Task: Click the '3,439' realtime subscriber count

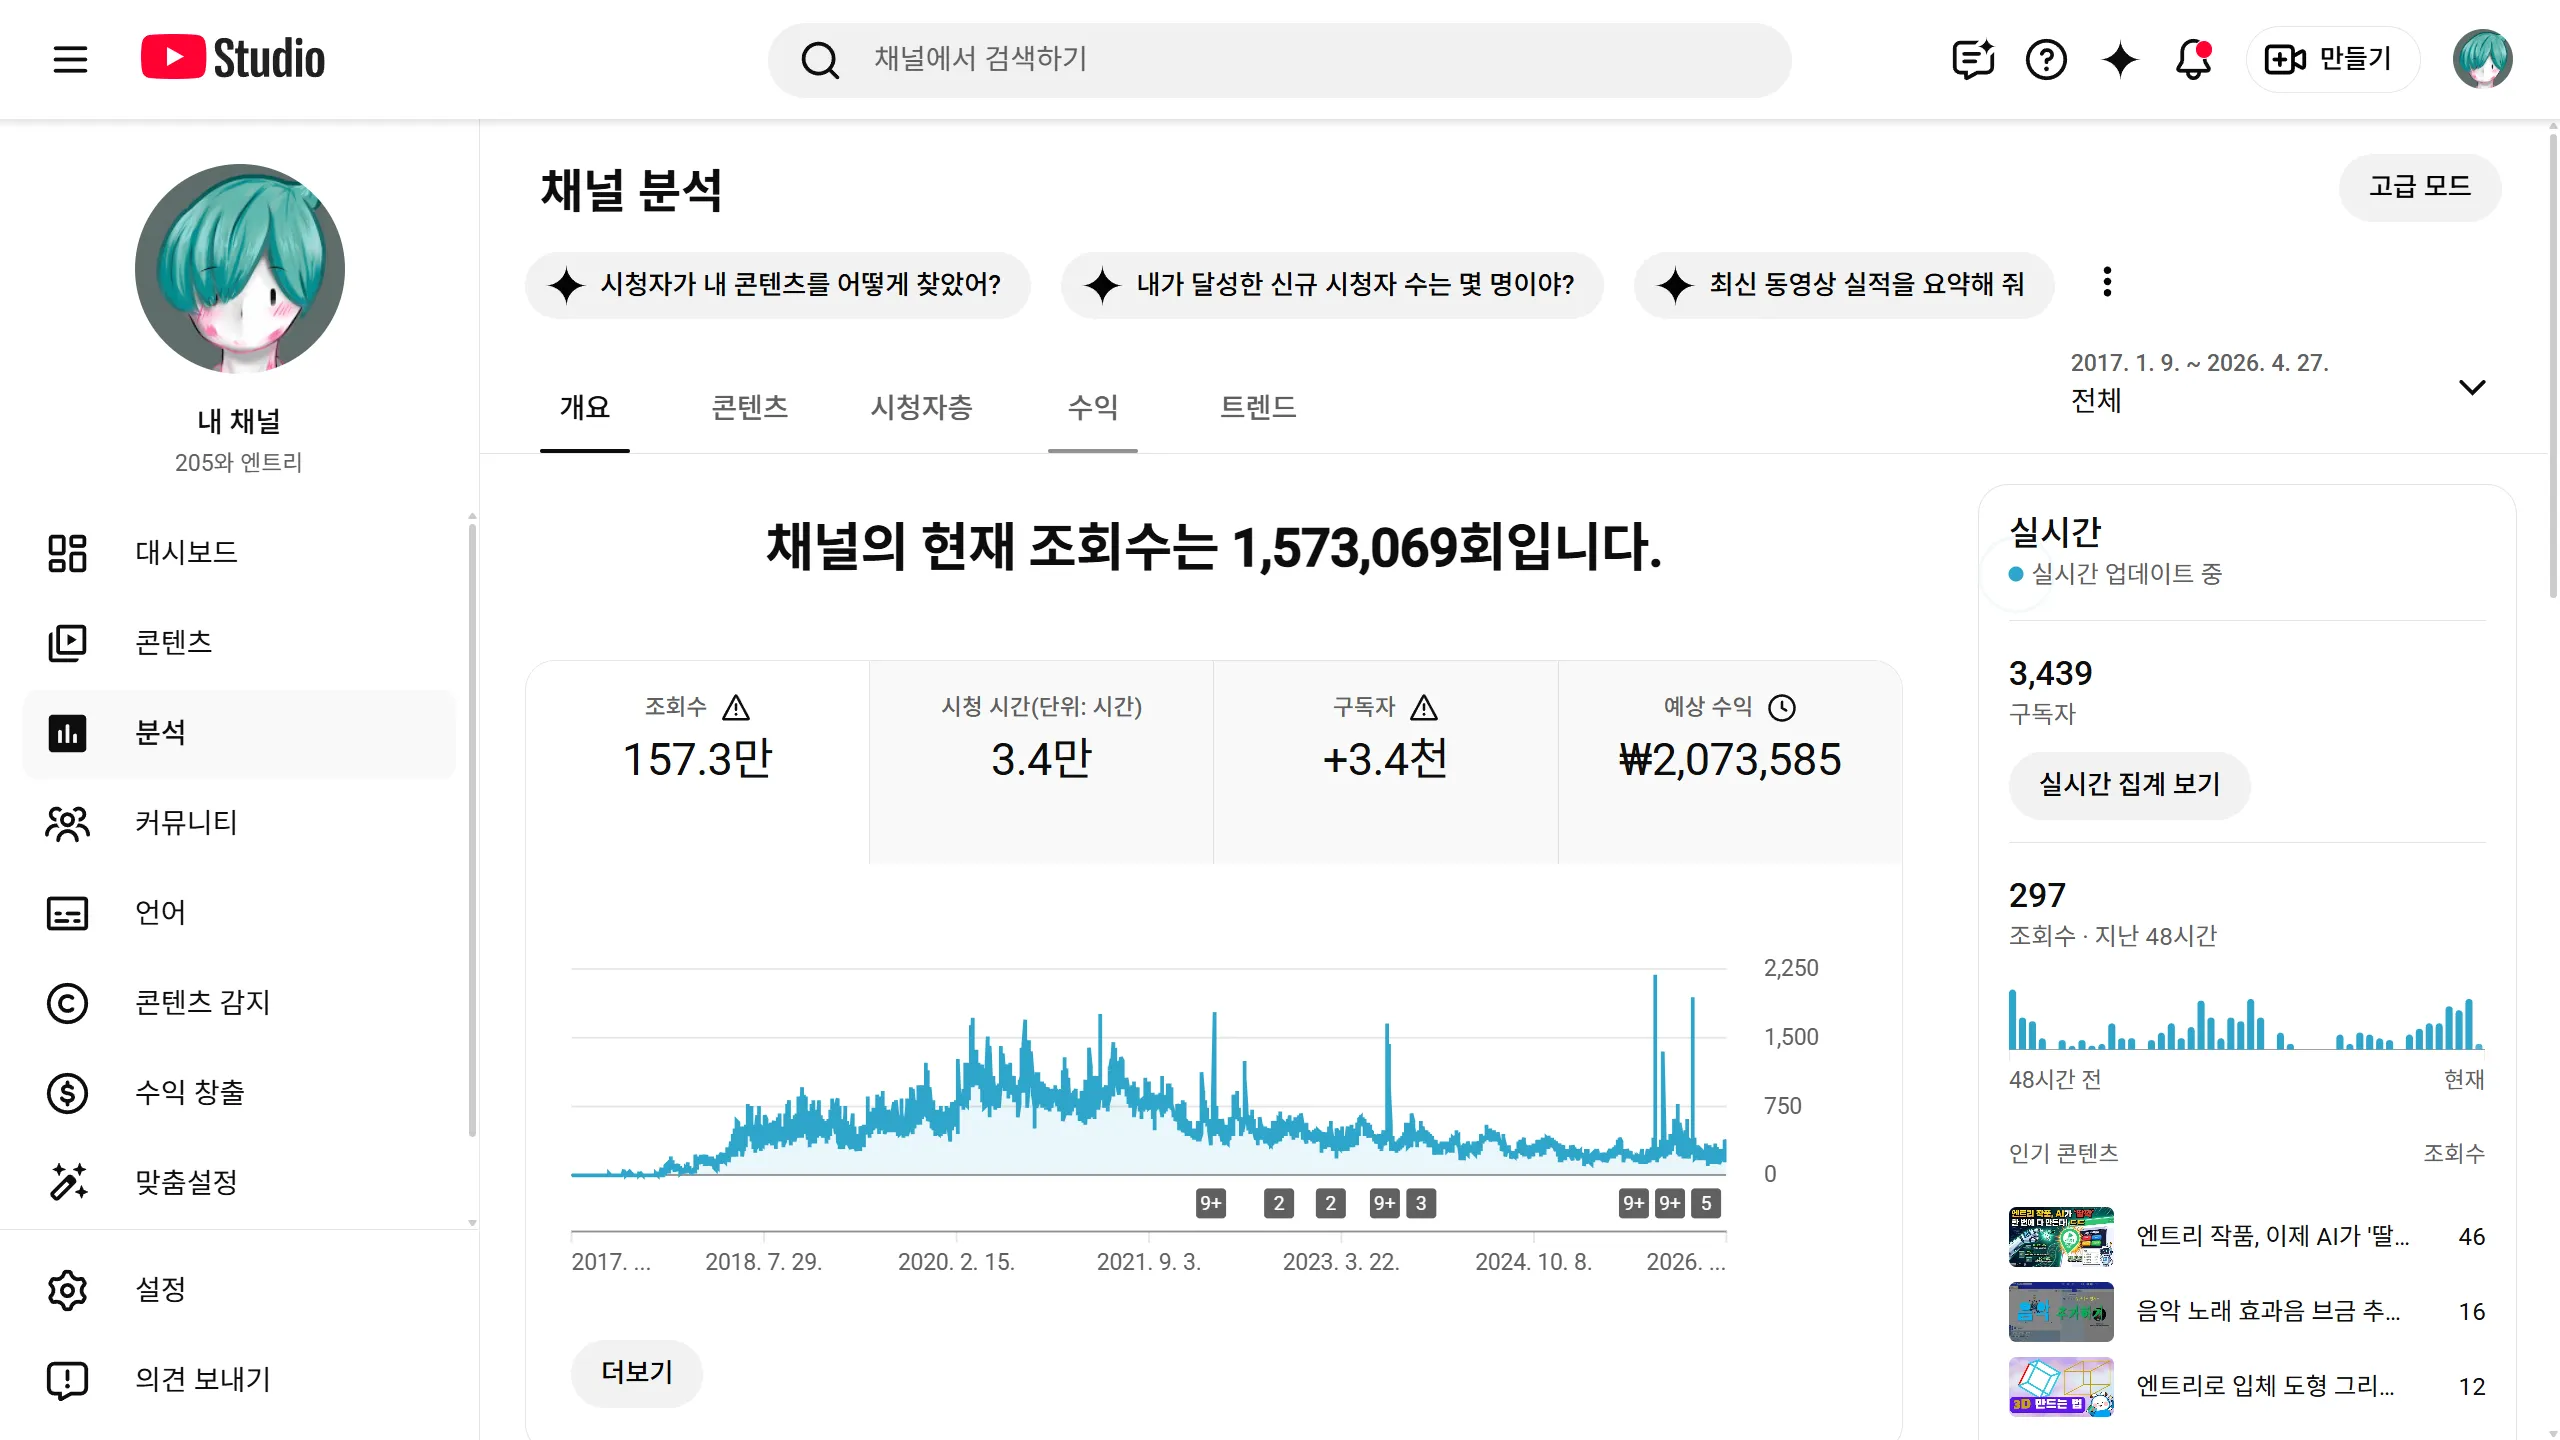Action: point(2050,674)
